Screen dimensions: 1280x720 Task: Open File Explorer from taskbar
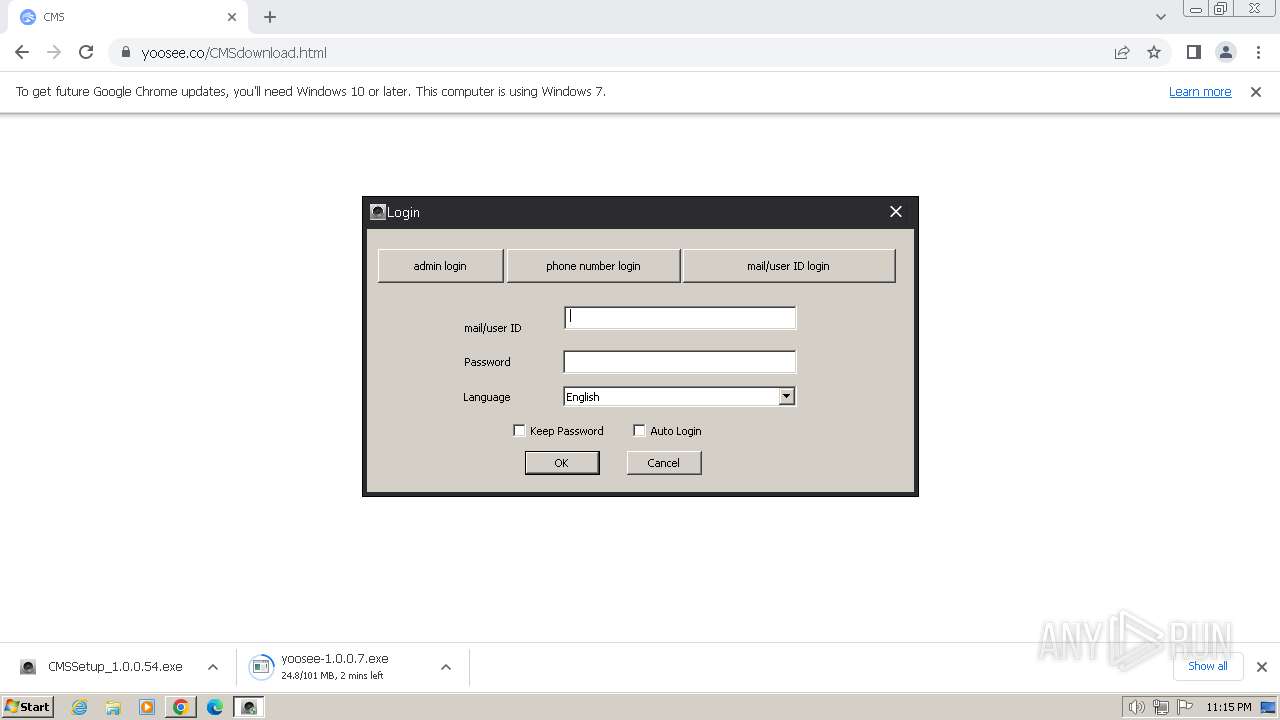[x=113, y=707]
